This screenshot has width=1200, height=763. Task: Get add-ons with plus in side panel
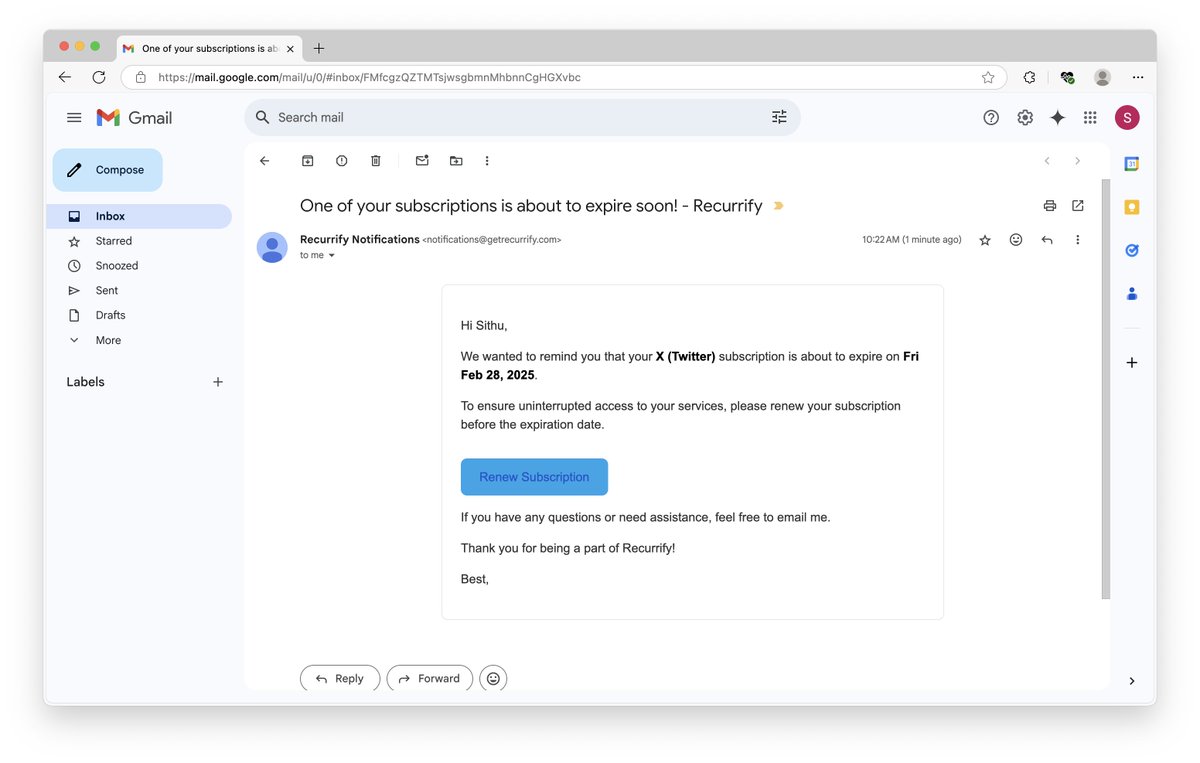[x=1132, y=362]
